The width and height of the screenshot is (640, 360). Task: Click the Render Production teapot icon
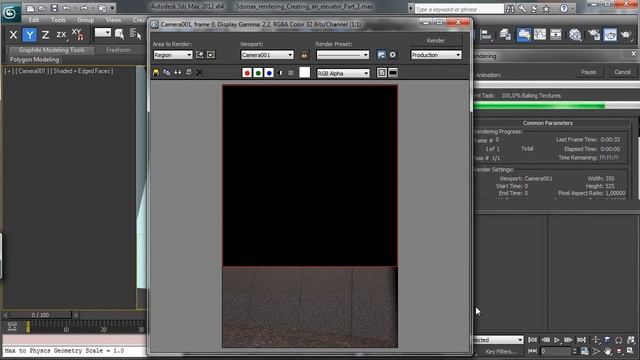(x=626, y=35)
